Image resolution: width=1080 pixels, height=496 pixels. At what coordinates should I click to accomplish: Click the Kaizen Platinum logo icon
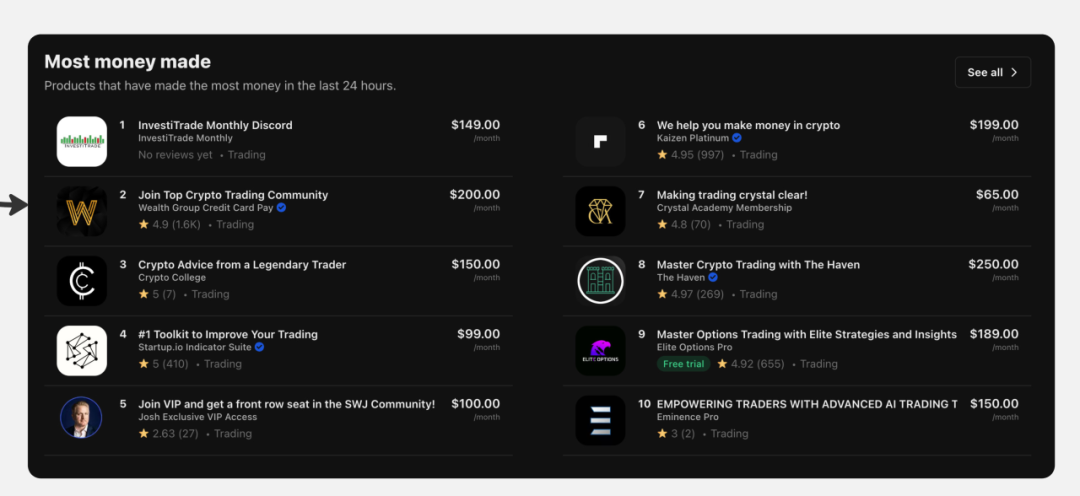click(x=600, y=141)
